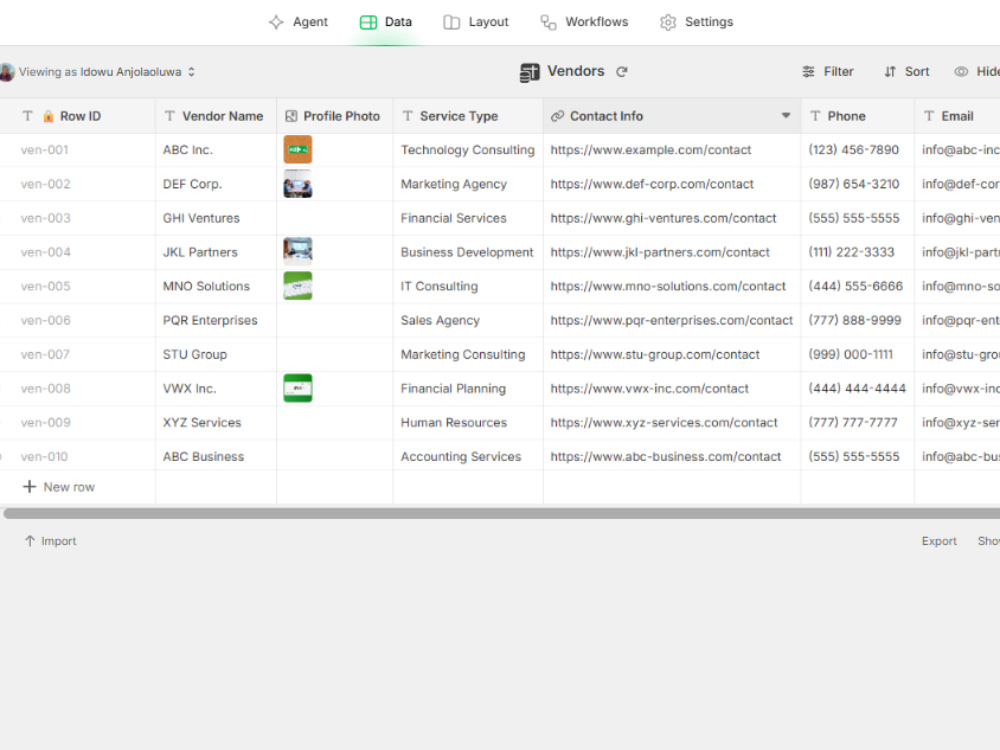Click the user avatar picture

[x=6, y=72]
